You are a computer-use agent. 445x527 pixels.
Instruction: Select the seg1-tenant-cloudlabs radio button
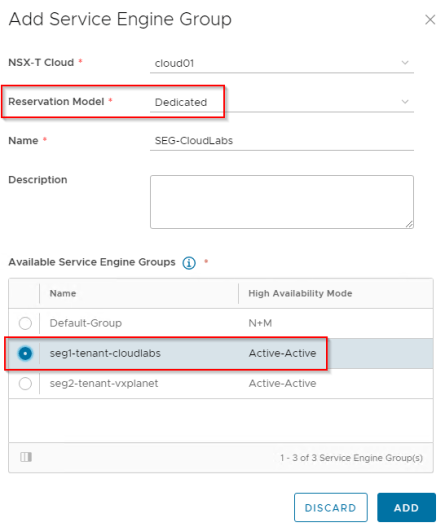(x=25, y=354)
